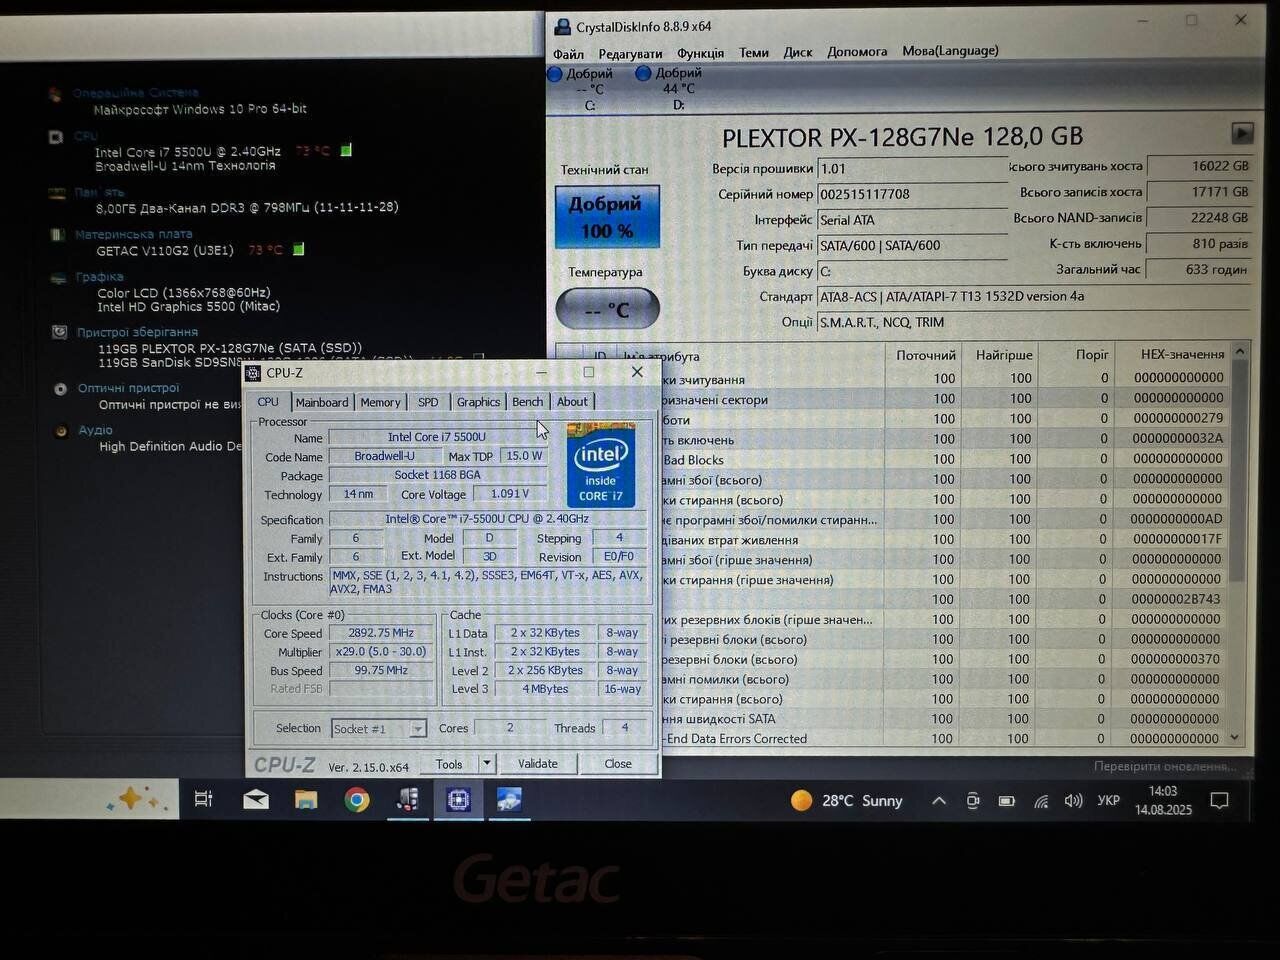The width and height of the screenshot is (1280, 960).
Task: Open the Mail app on the taskbar
Action: click(256, 799)
